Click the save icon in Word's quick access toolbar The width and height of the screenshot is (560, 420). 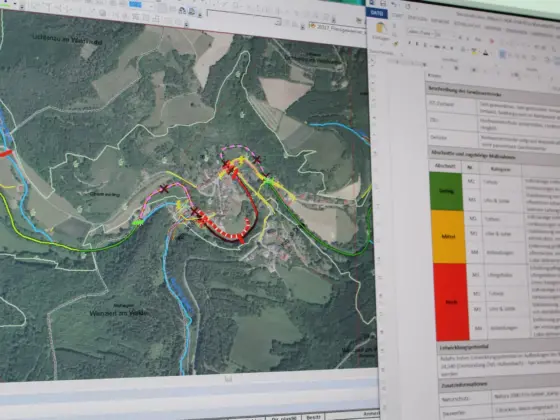tap(382, 4)
